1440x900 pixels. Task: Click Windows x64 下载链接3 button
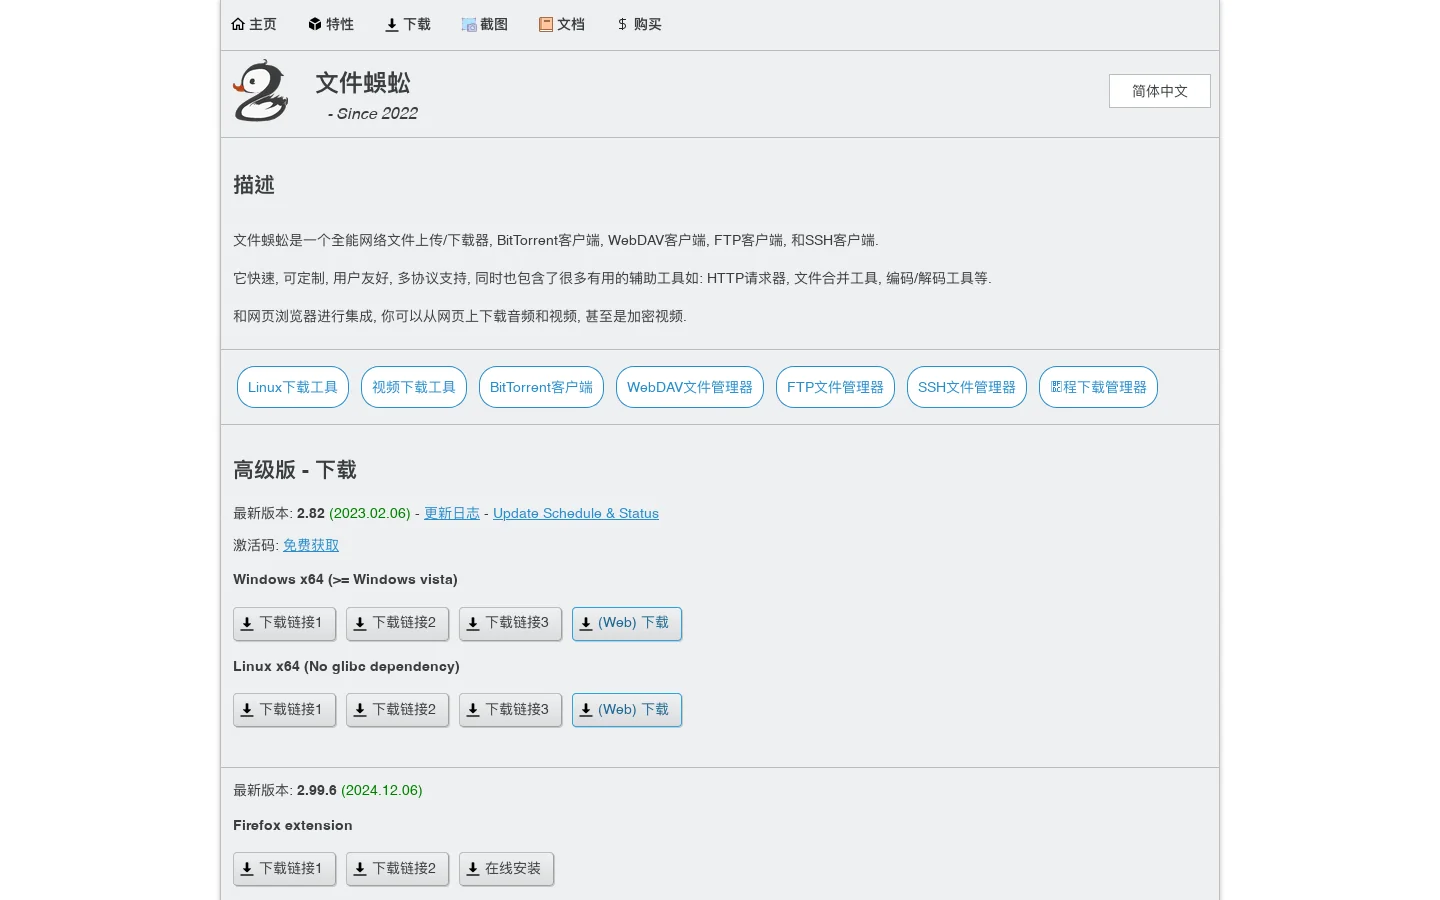[x=510, y=623]
